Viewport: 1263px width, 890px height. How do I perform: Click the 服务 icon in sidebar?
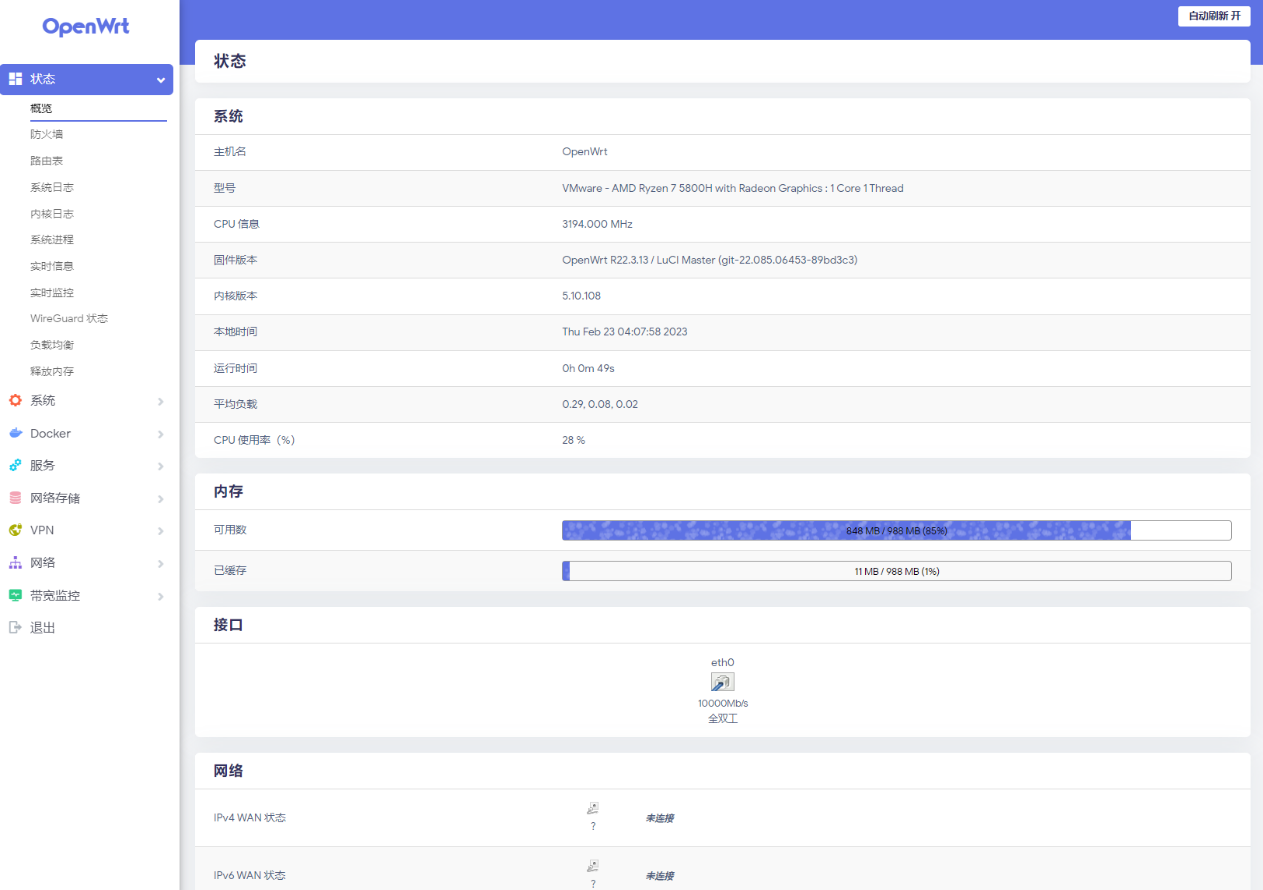tap(15, 465)
